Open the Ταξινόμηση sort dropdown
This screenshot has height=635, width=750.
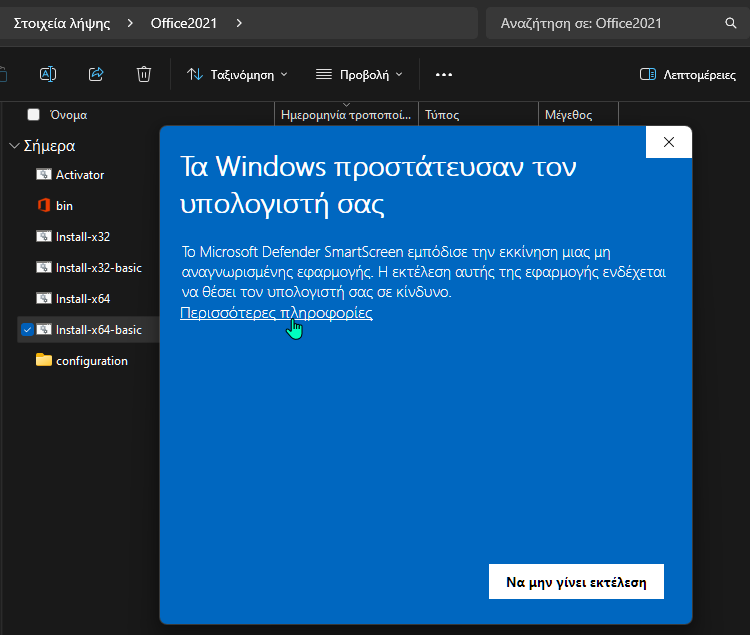[x=237, y=75]
